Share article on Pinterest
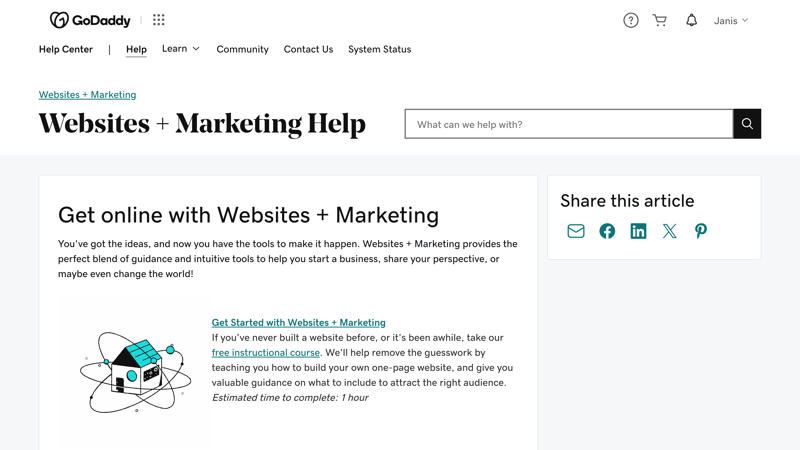This screenshot has height=450, width=800. [701, 231]
